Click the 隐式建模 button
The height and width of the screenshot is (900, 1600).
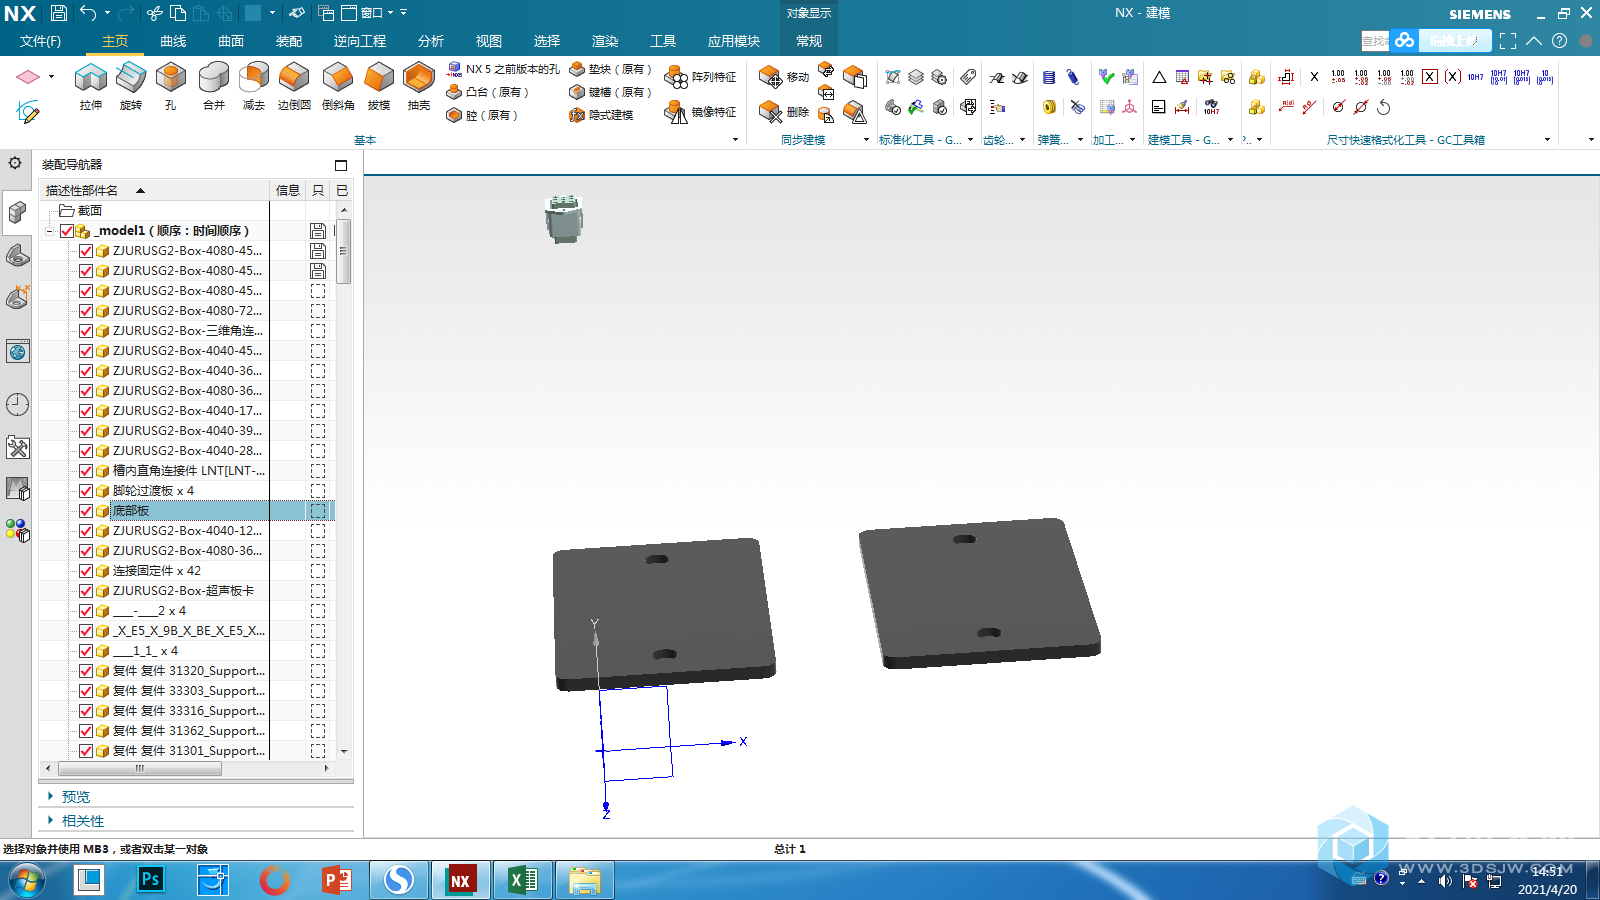[602, 115]
